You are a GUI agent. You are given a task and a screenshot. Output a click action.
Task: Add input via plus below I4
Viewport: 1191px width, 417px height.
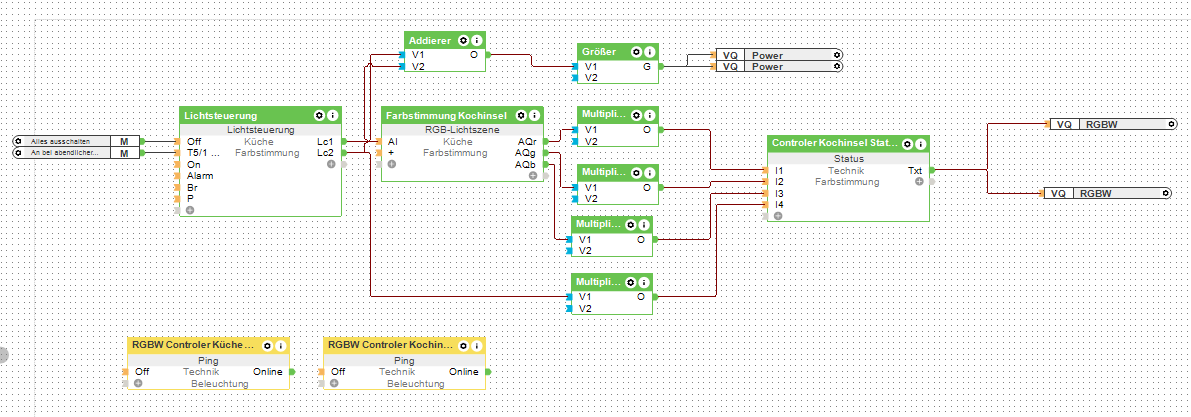(777, 216)
